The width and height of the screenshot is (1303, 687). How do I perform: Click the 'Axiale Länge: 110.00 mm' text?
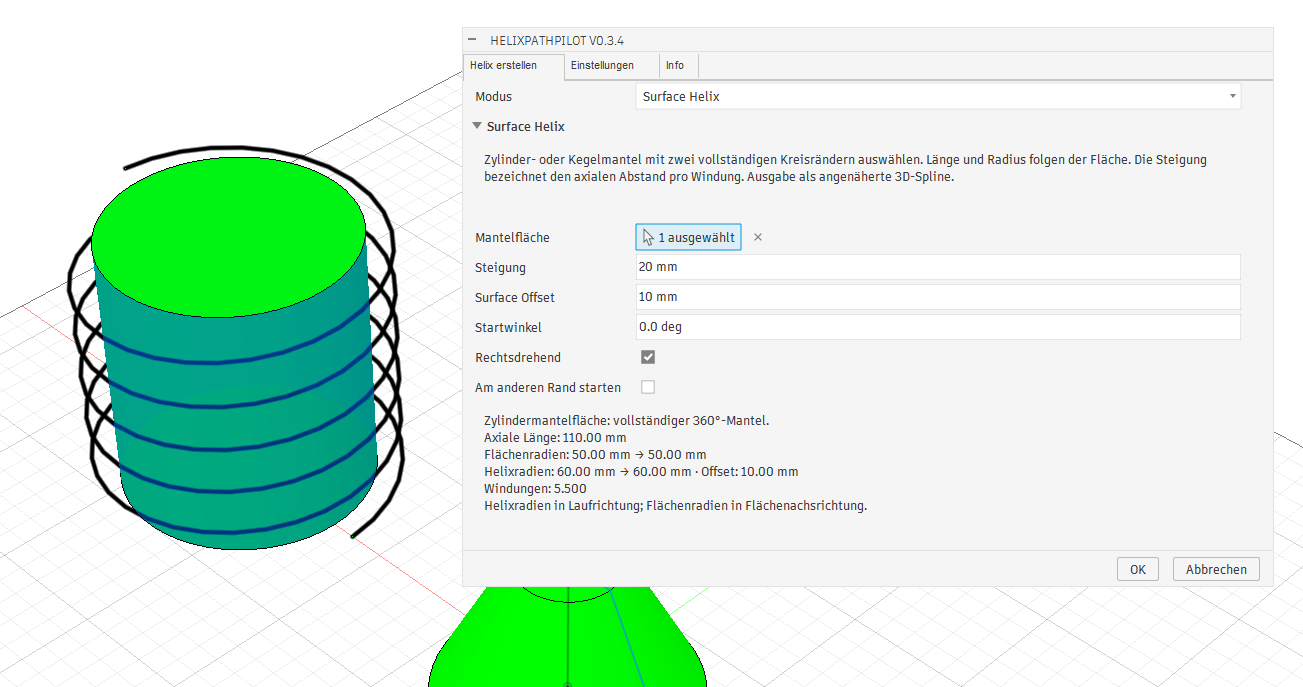click(x=555, y=438)
